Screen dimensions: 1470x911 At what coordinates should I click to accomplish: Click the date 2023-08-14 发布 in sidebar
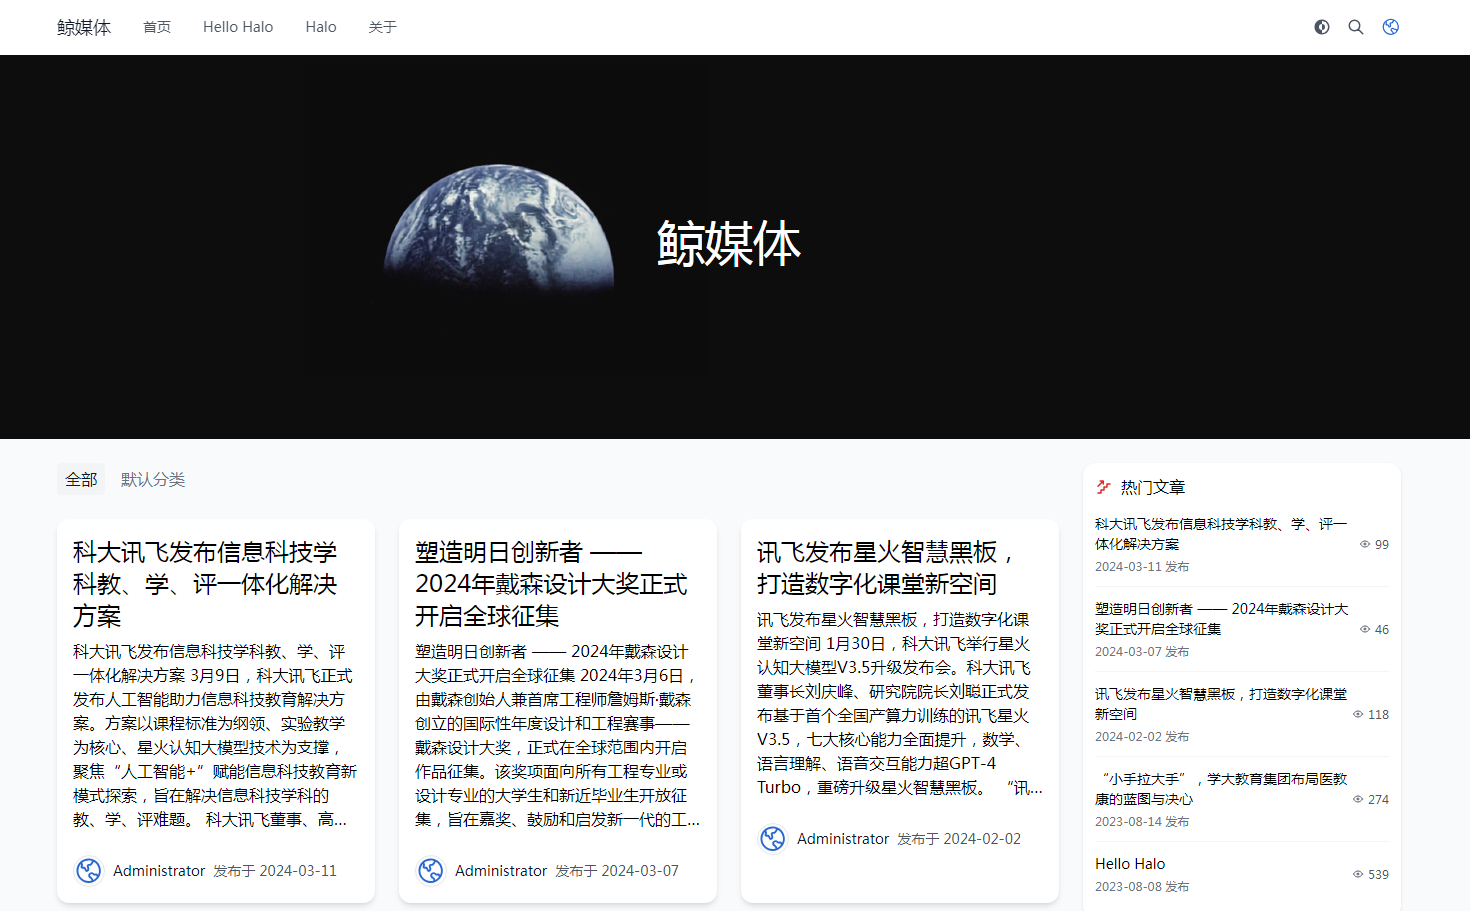[1142, 822]
